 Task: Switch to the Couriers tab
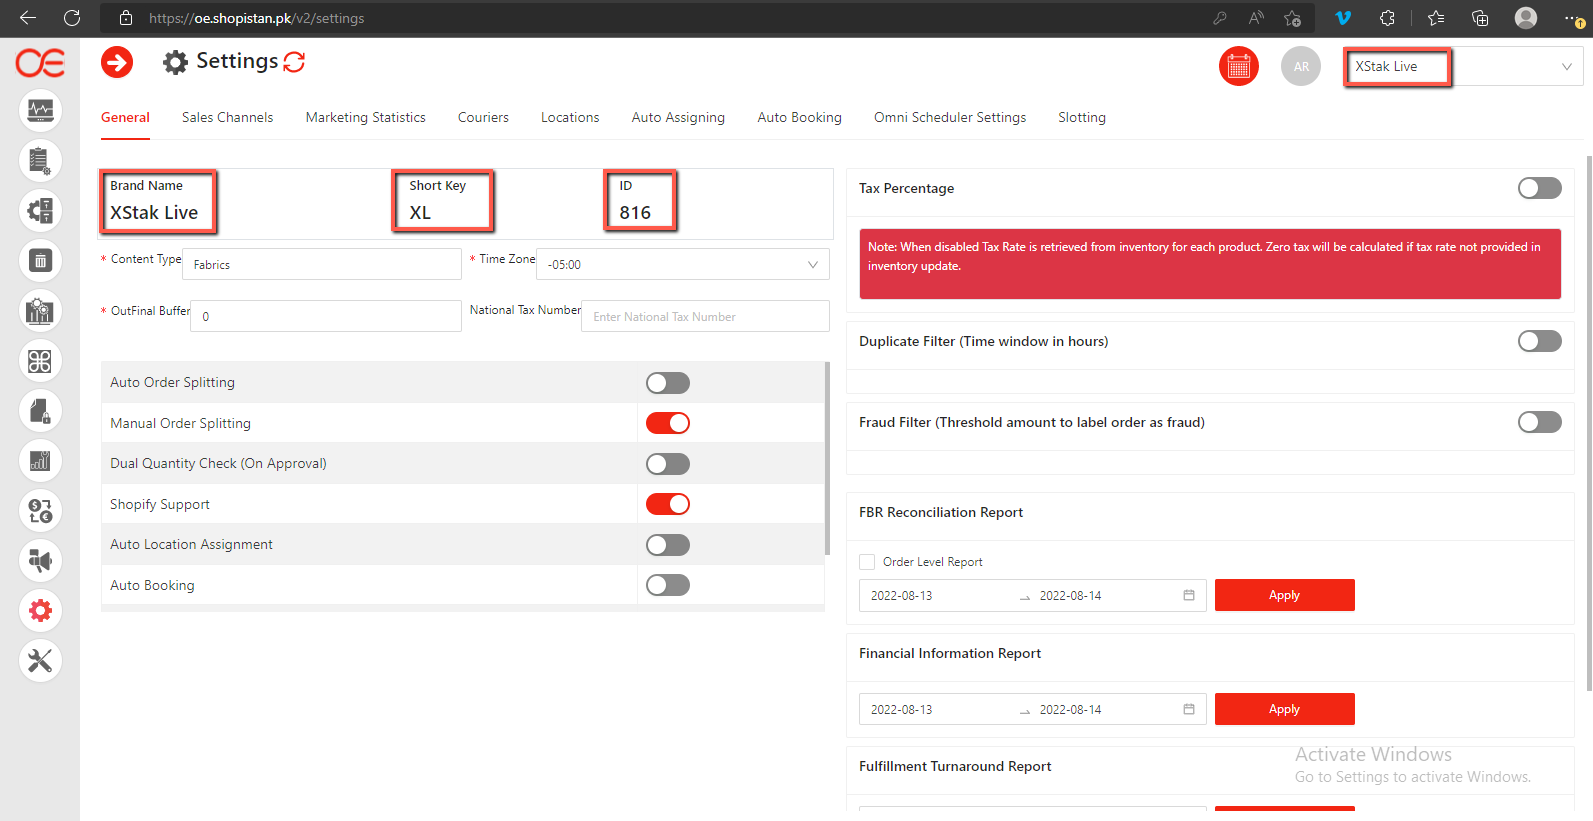pos(483,117)
